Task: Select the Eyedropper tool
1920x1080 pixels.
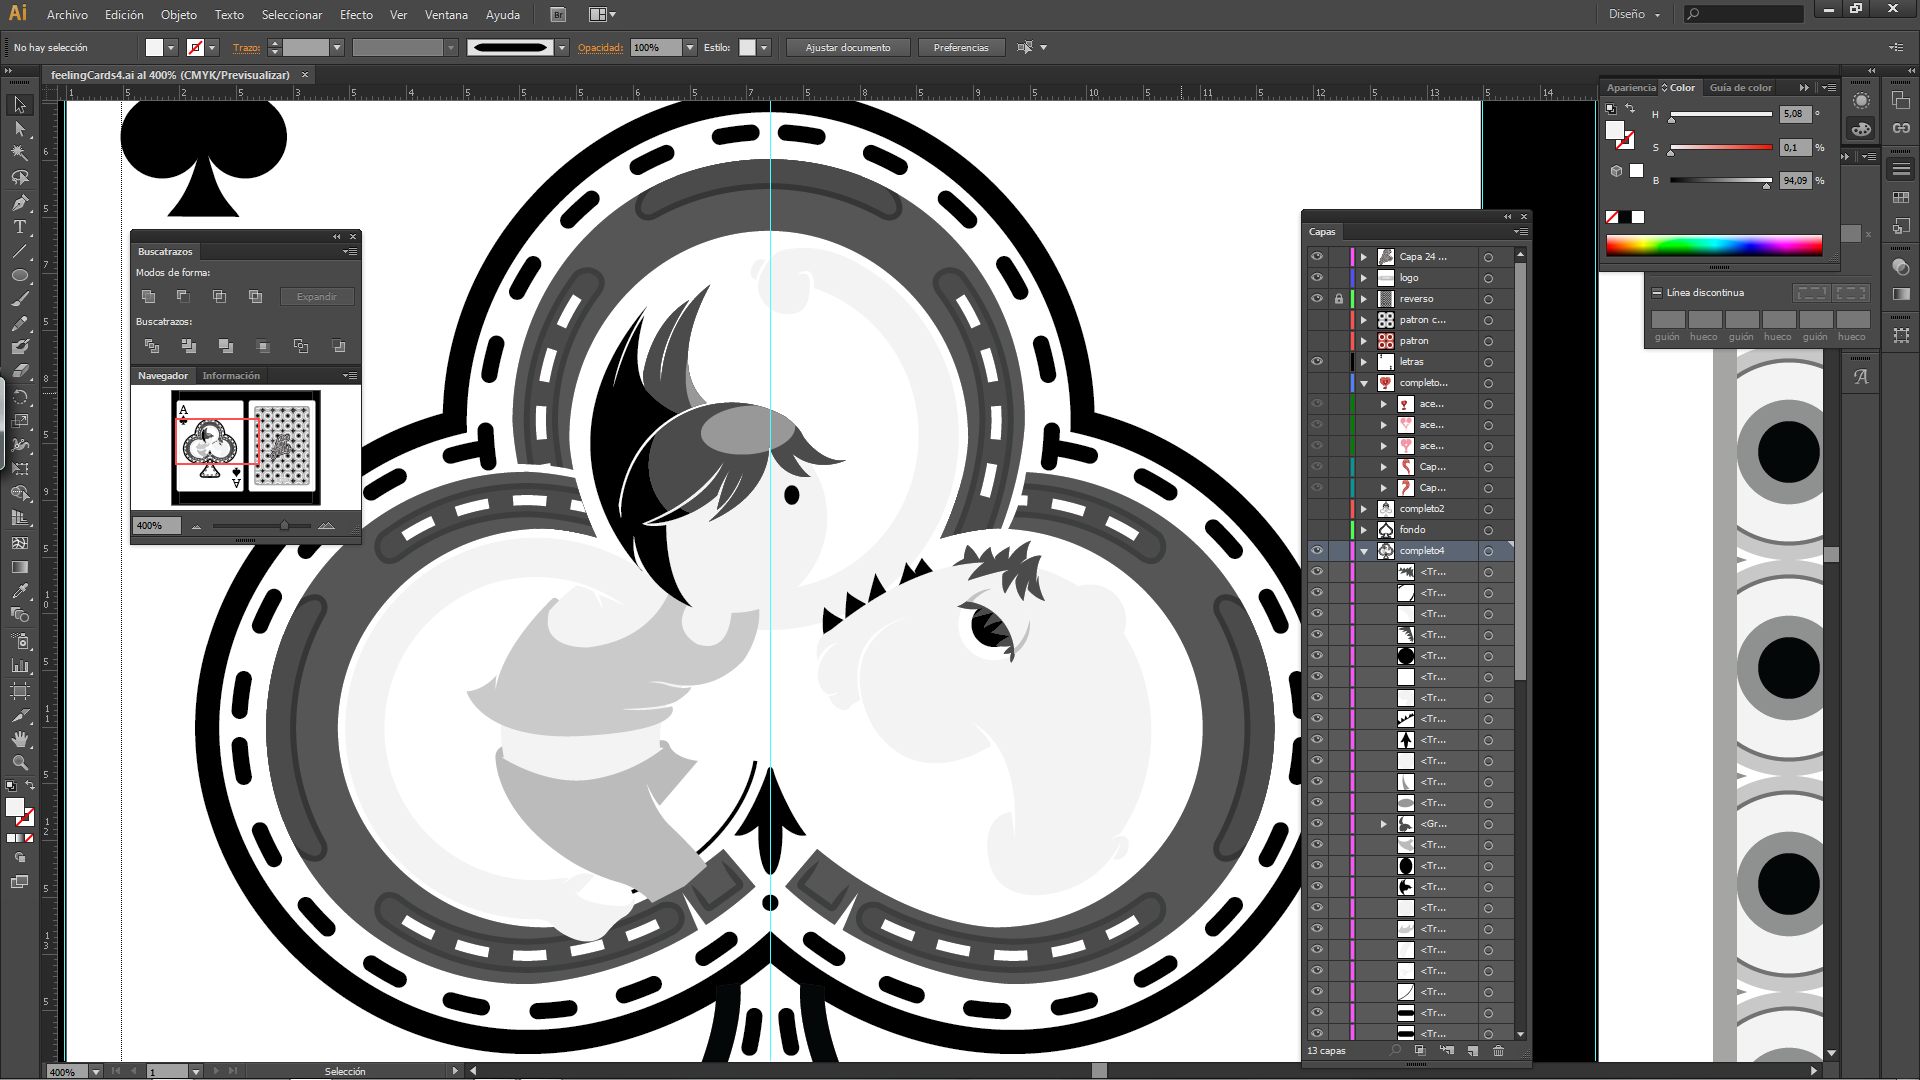Action: coord(19,591)
